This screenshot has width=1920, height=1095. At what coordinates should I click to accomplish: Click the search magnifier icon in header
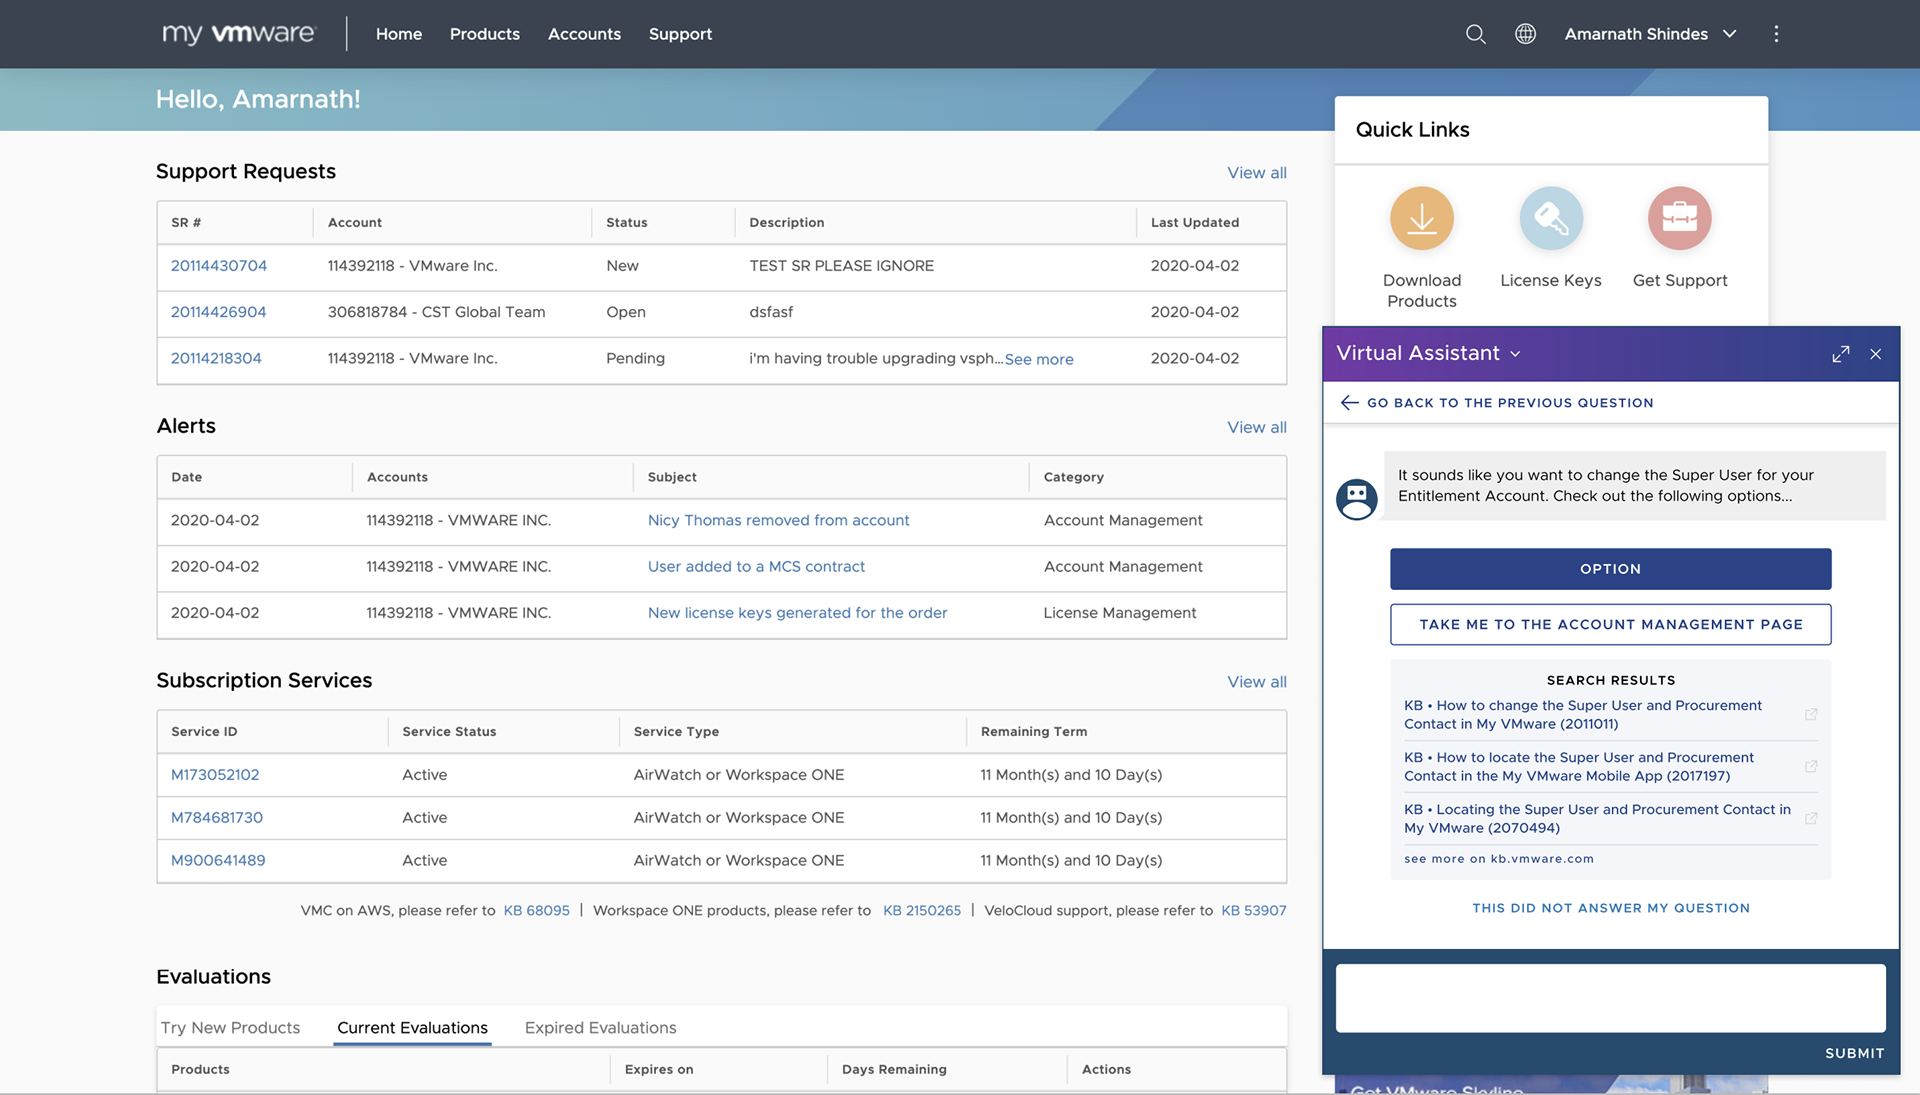click(1475, 34)
